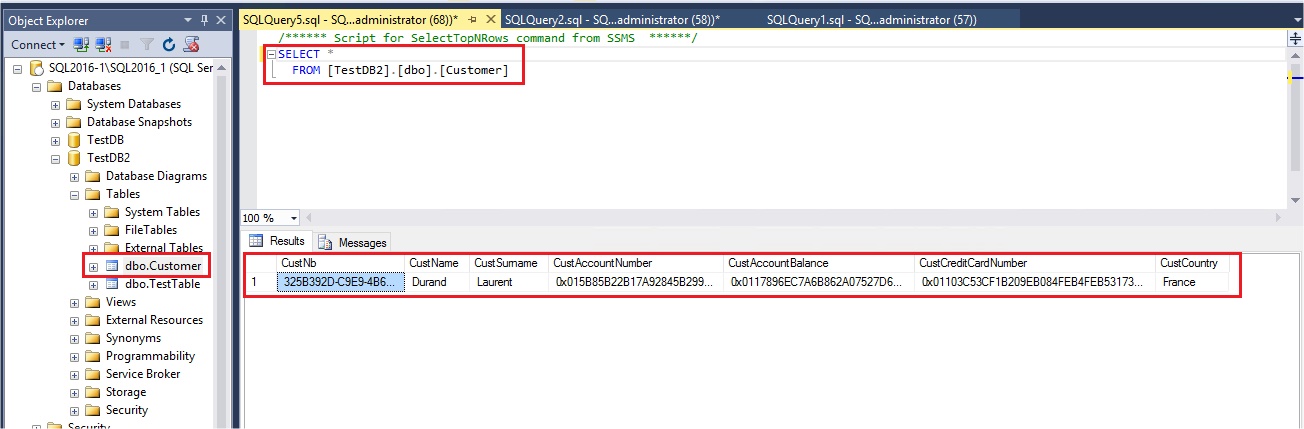Expand the Synonyms folder
The width and height of the screenshot is (1304, 429).
(x=75, y=338)
